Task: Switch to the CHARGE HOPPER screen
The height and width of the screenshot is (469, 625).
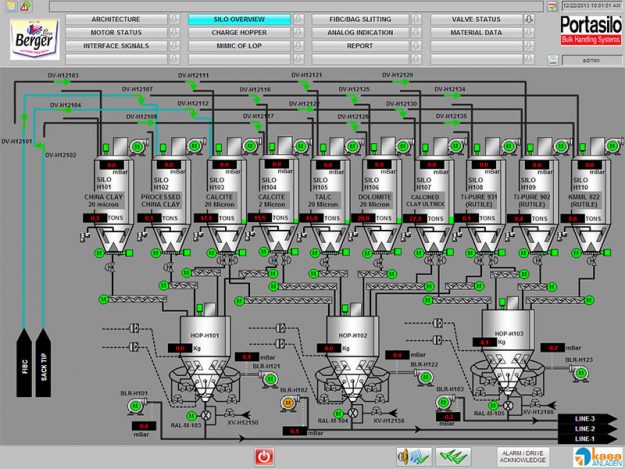Action: point(239,33)
